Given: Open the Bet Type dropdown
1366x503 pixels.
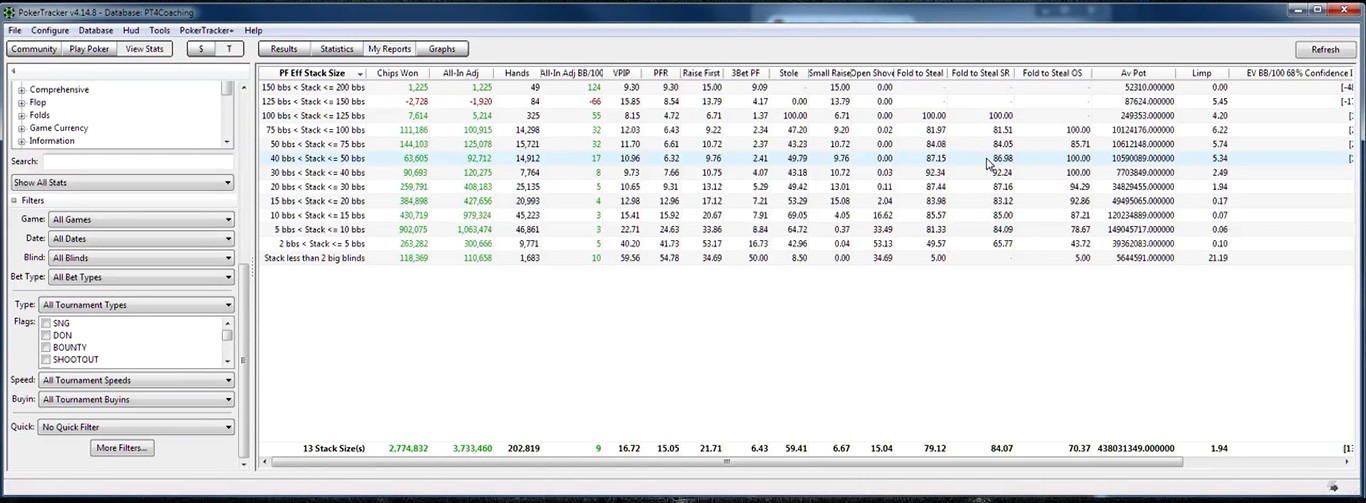Looking at the screenshot, I should (141, 277).
